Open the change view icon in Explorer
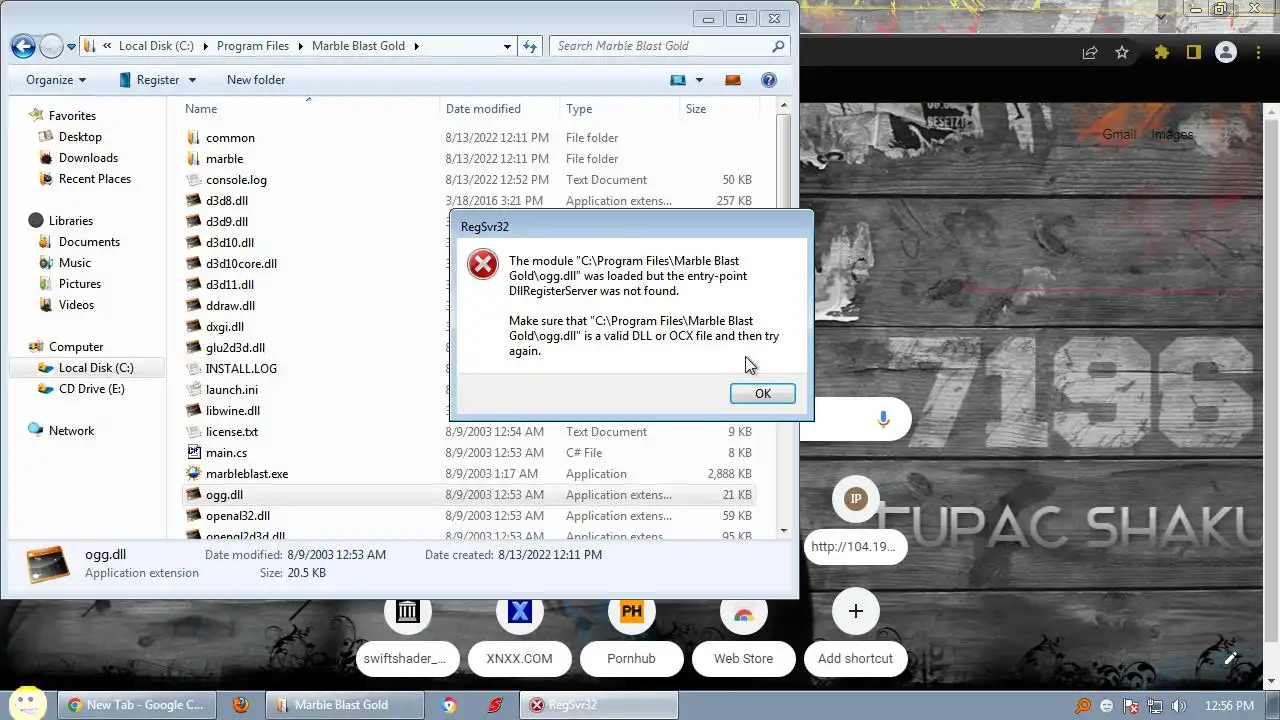This screenshot has height=720, width=1280. (x=678, y=80)
